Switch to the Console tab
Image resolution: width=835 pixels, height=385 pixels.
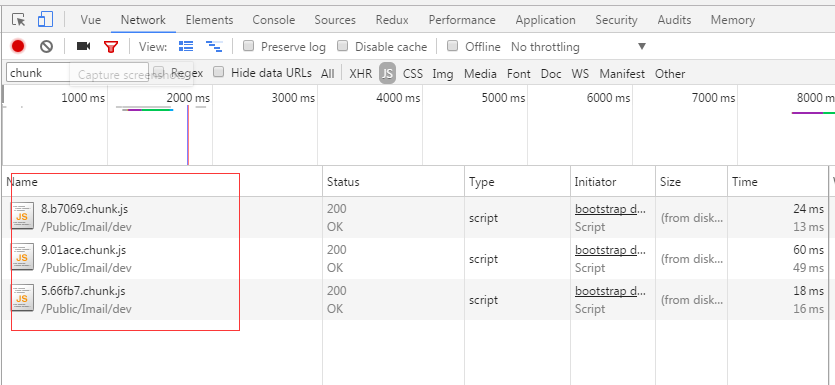pos(274,20)
